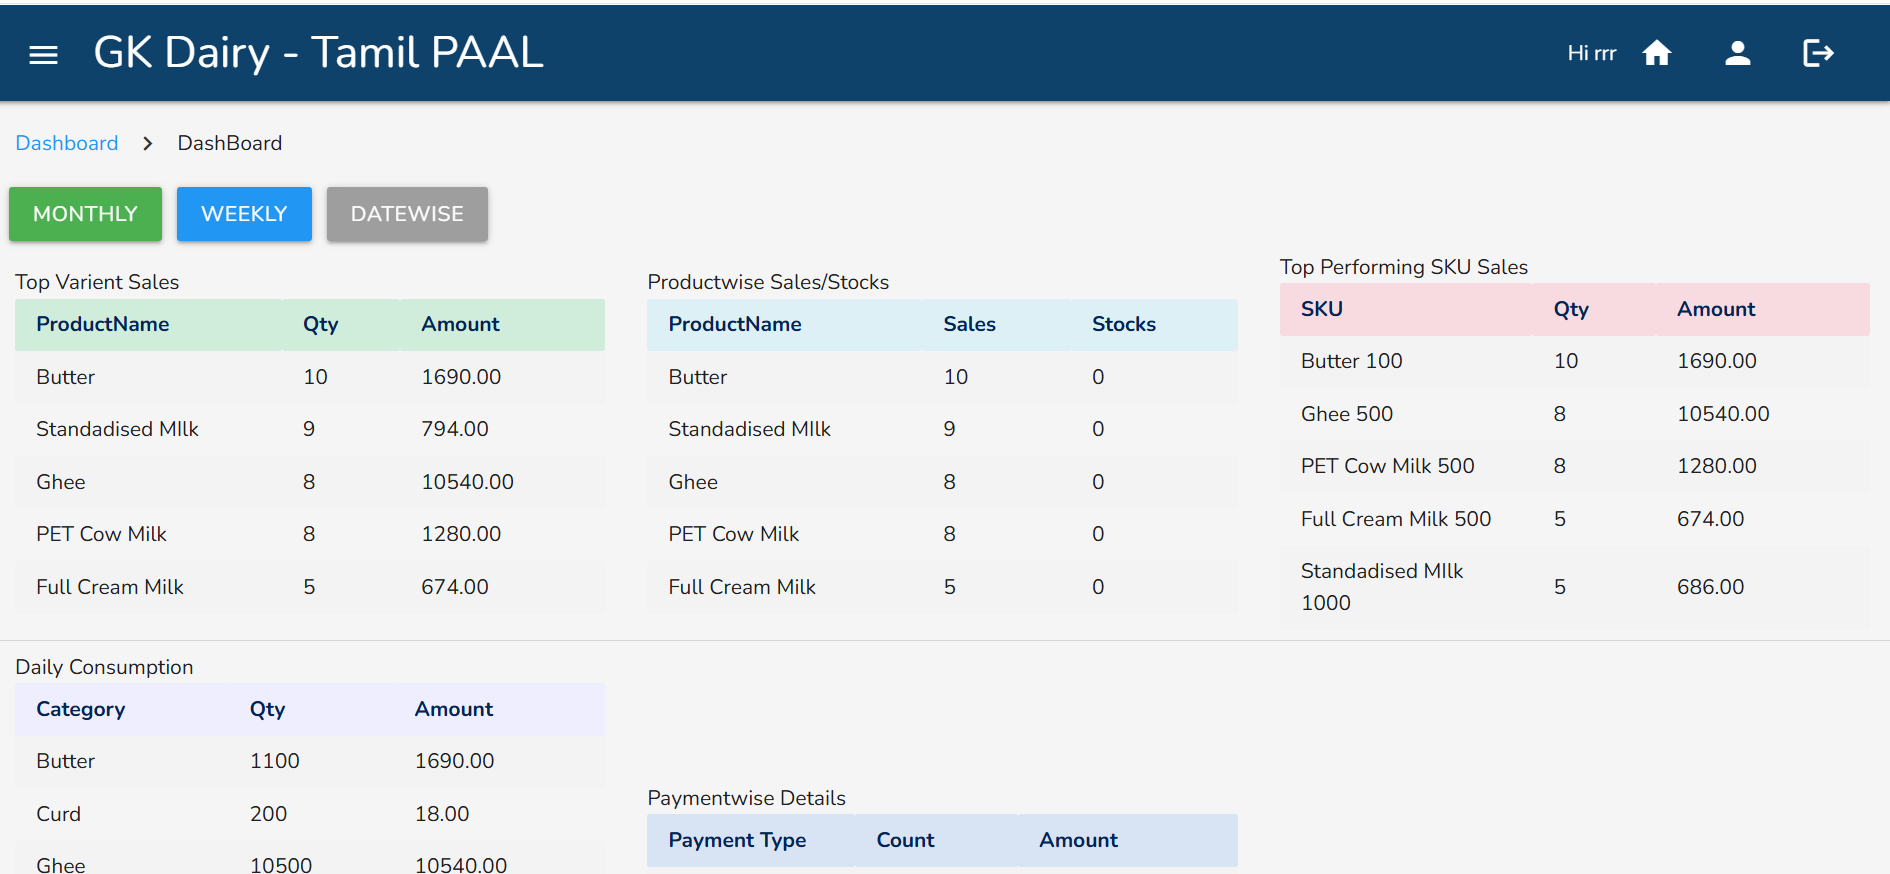Click ProductName header in Productwise Sales/Stocks

click(735, 324)
